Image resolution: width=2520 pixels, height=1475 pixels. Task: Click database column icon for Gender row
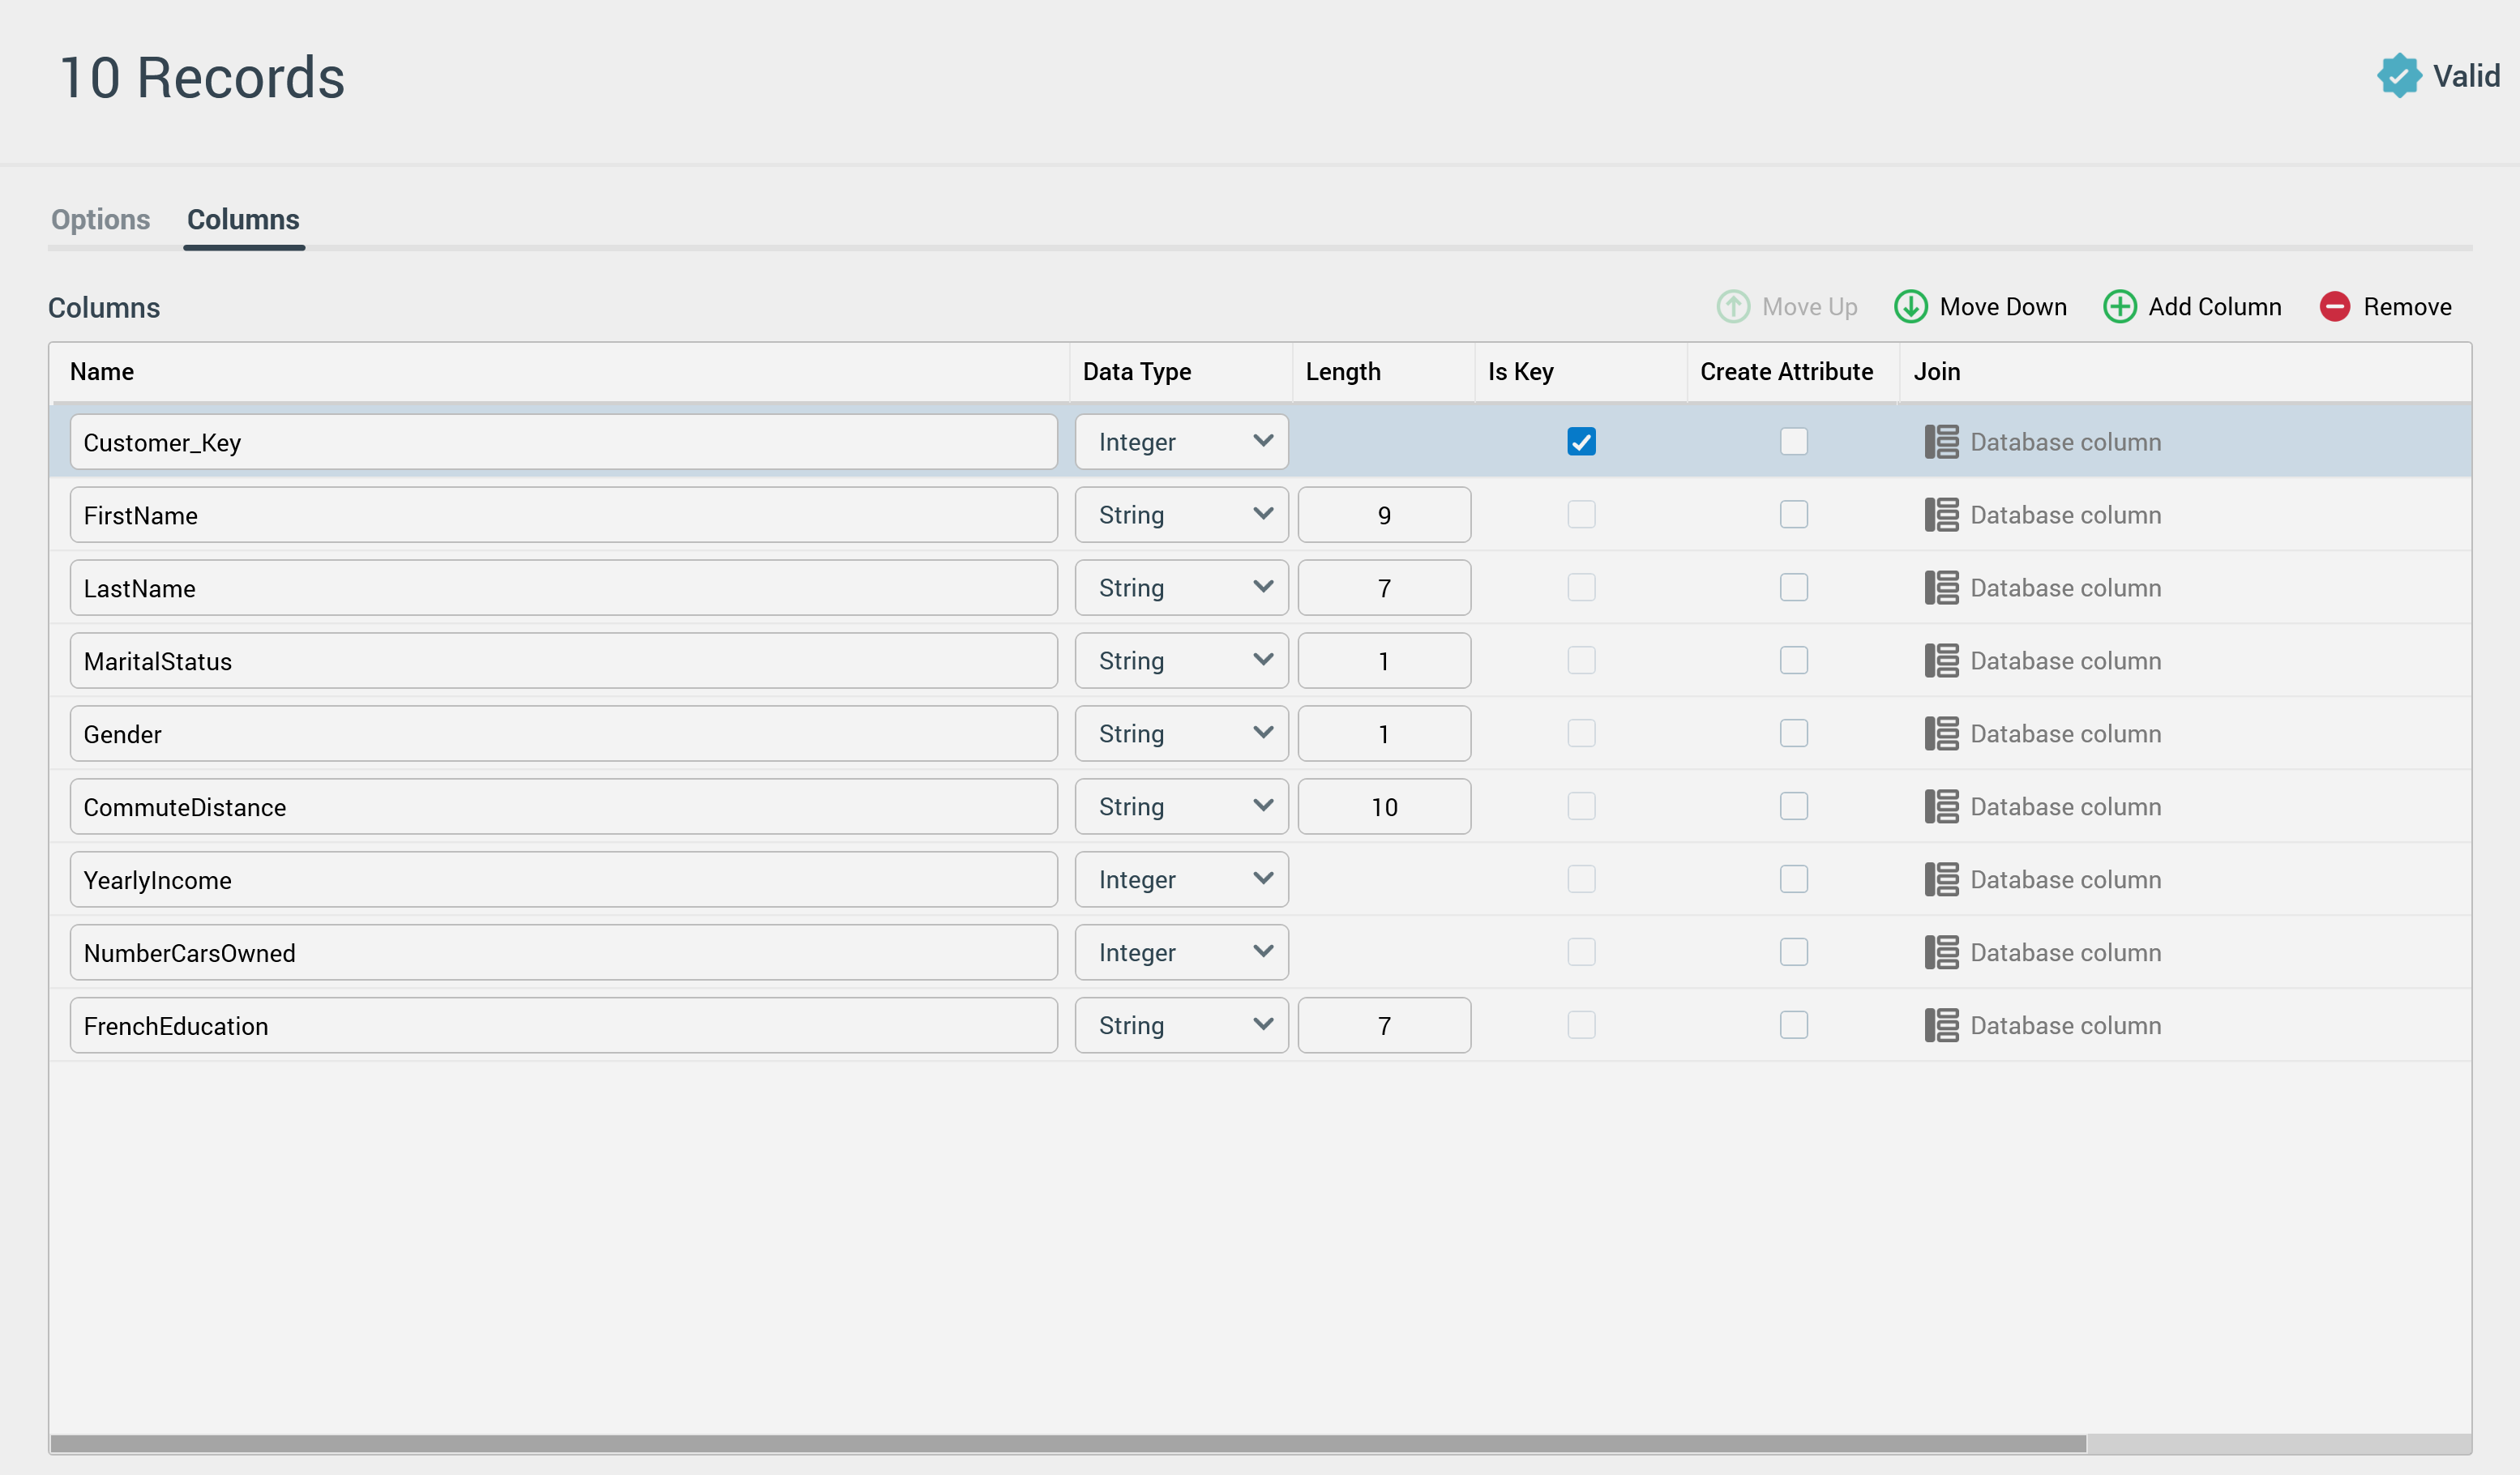pos(1941,734)
